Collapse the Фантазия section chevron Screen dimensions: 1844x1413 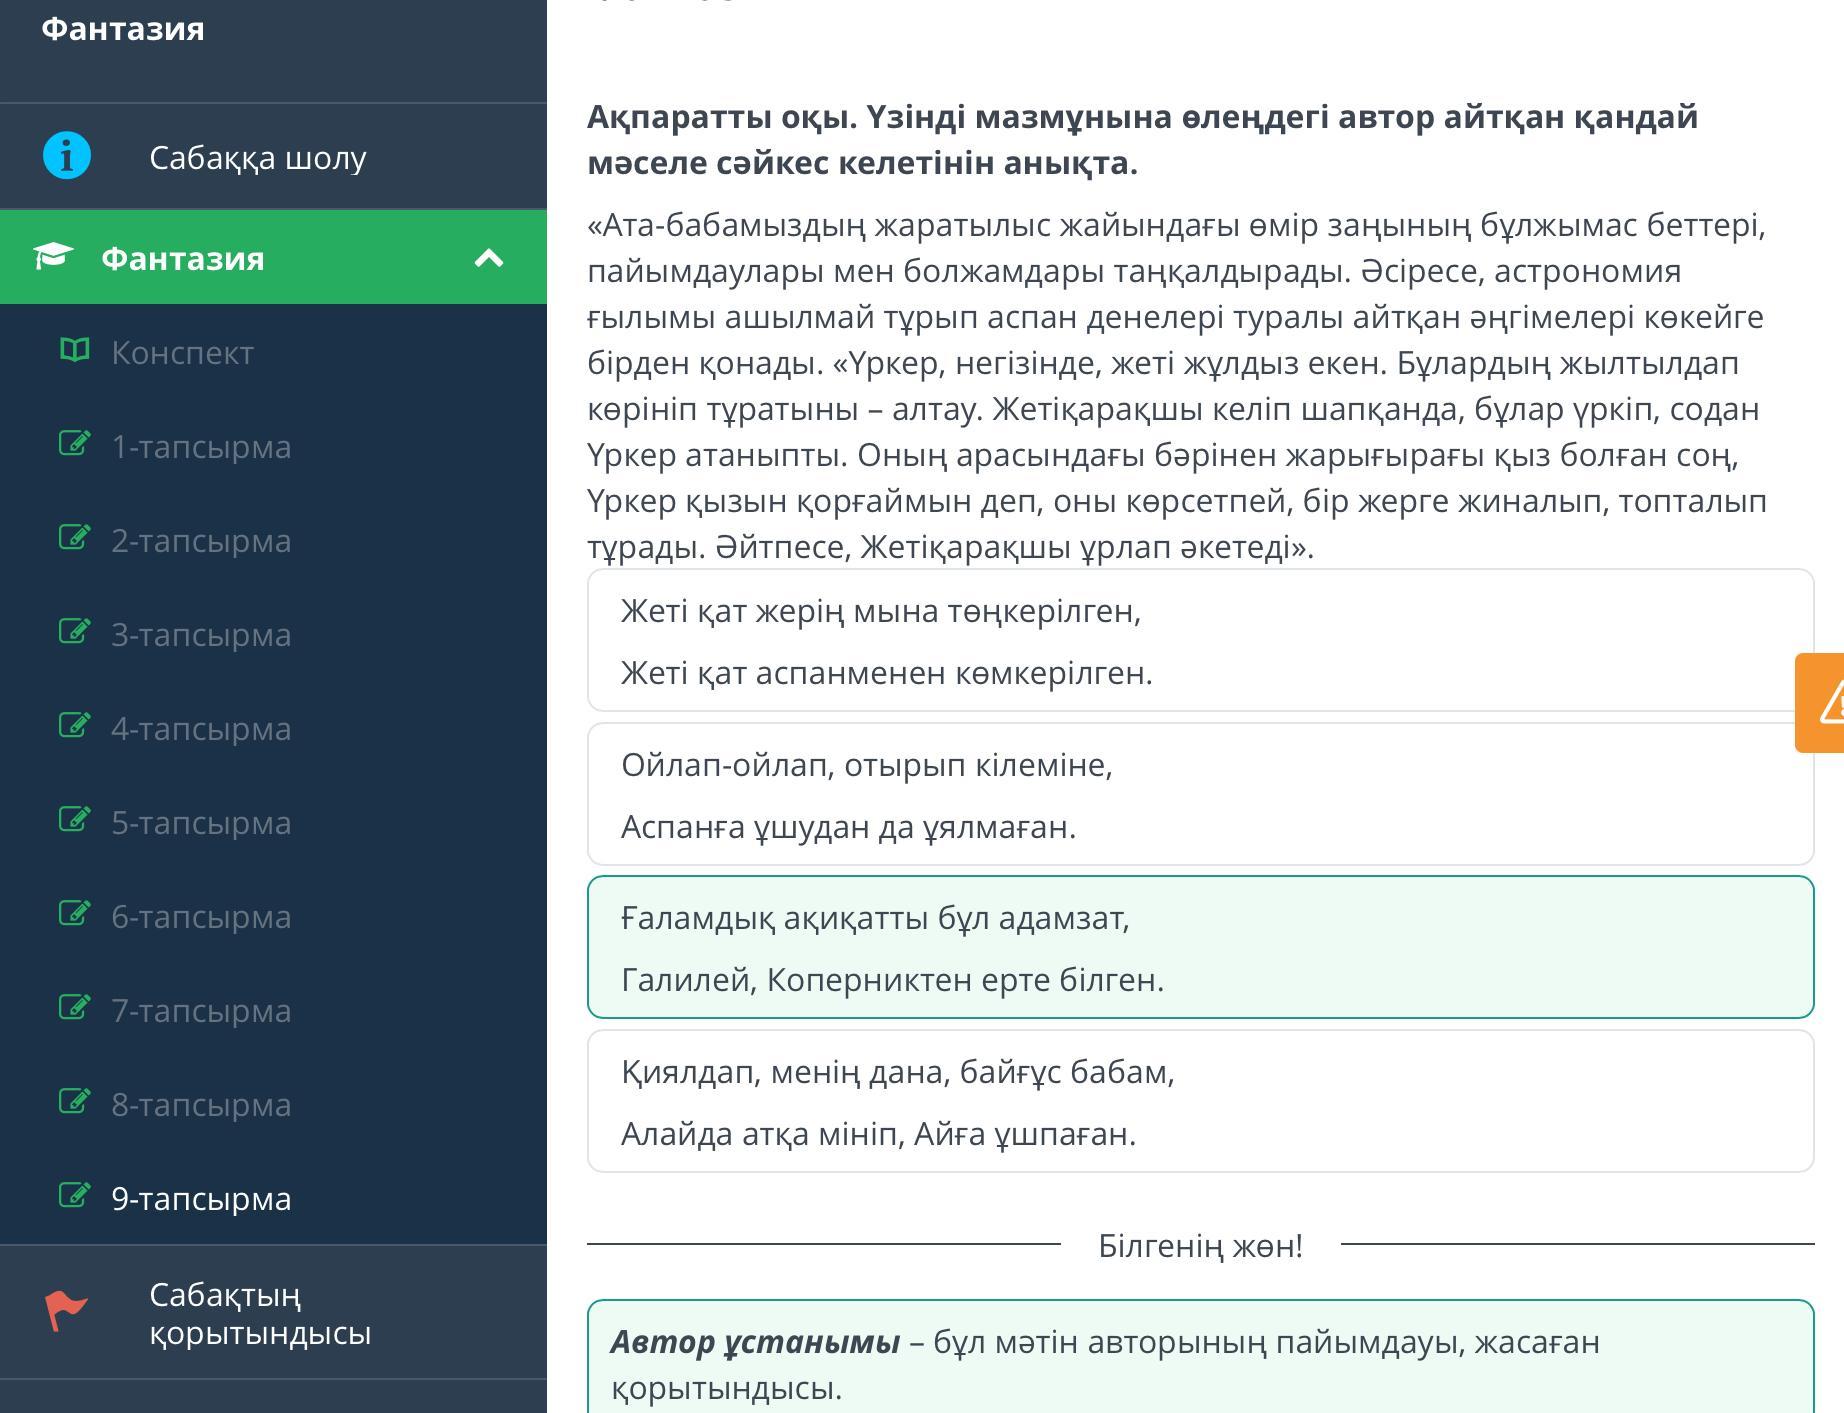coord(488,258)
